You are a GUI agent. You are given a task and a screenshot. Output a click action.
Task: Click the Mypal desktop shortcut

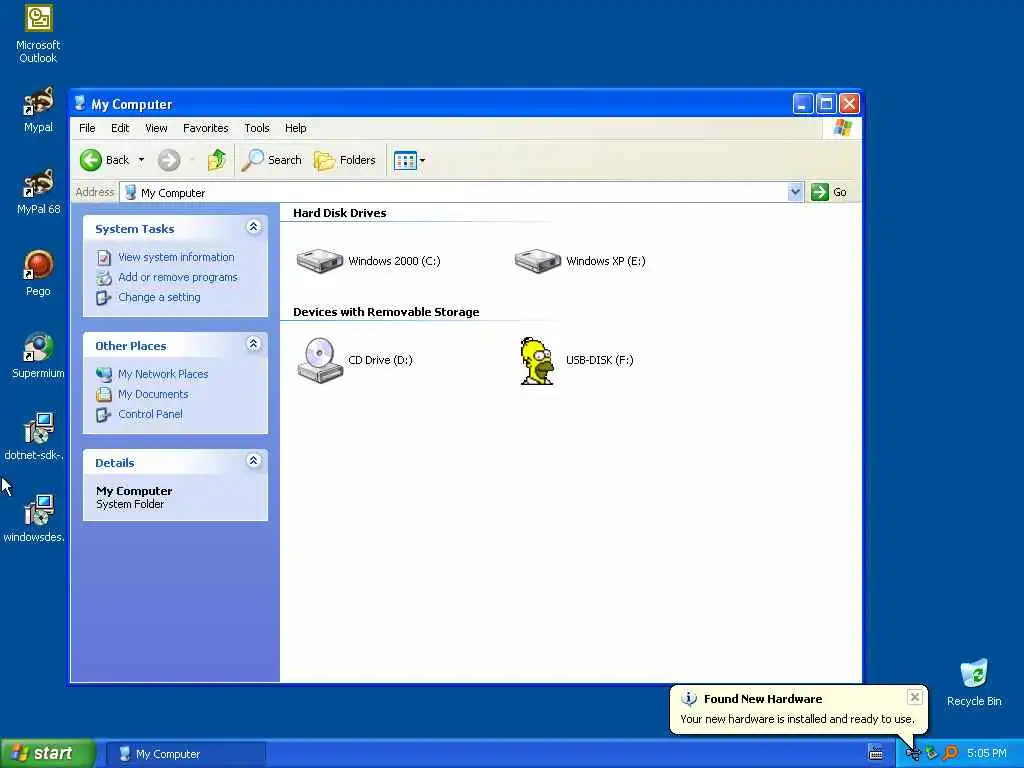point(38,110)
